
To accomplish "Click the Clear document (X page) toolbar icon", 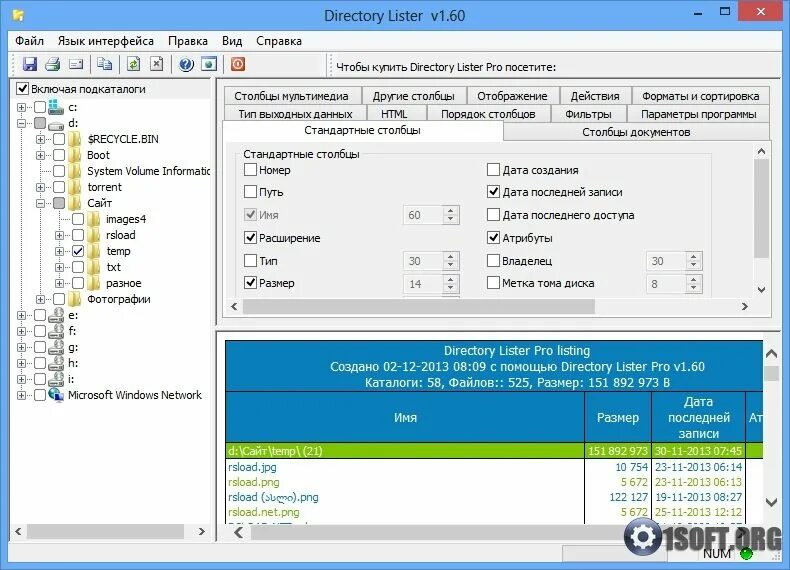I will pos(157,64).
